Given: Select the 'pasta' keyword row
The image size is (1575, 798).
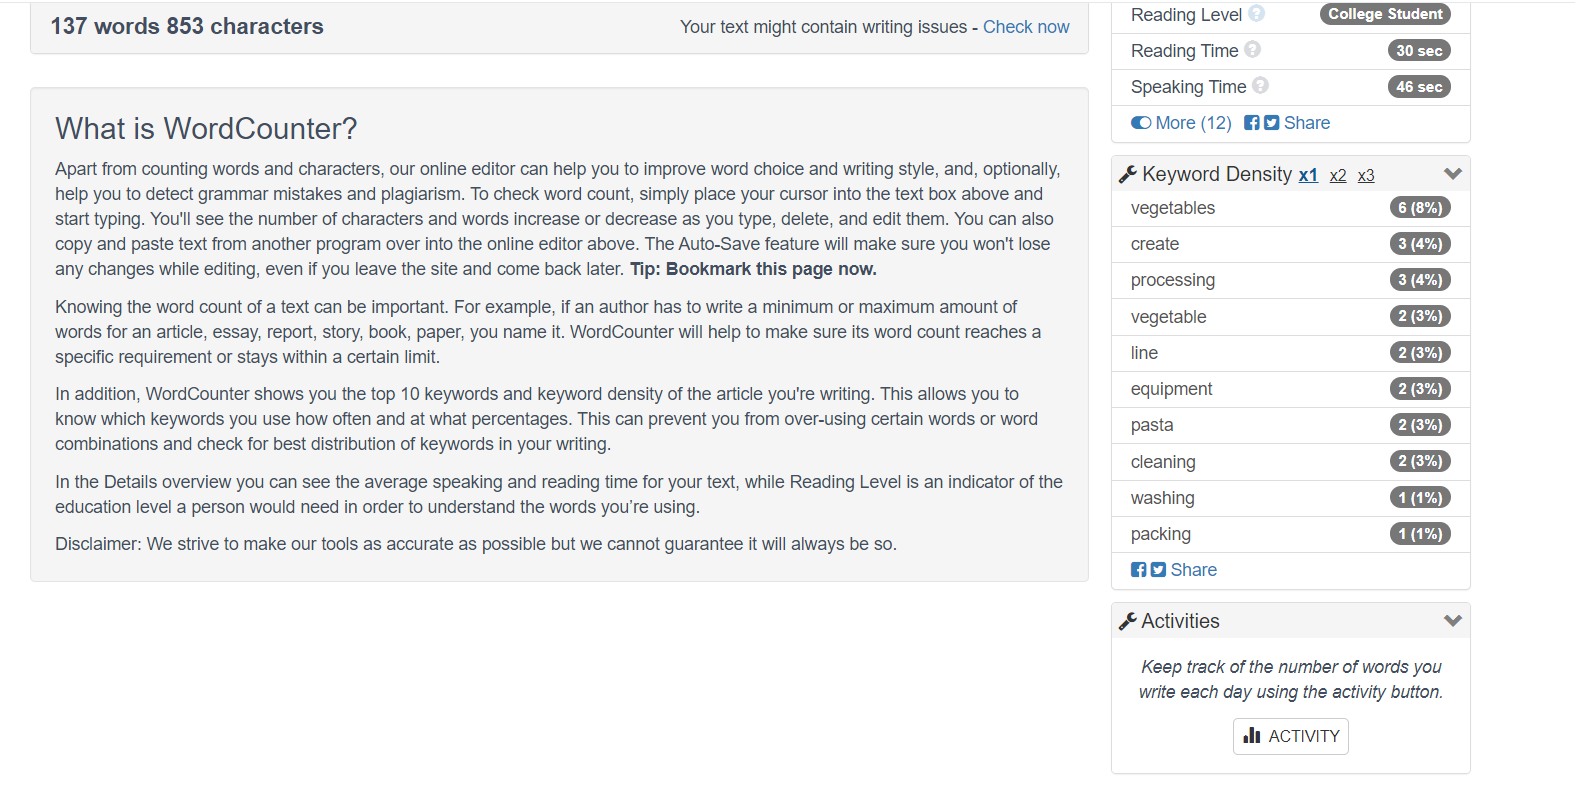Looking at the screenshot, I should [x=1291, y=425].
